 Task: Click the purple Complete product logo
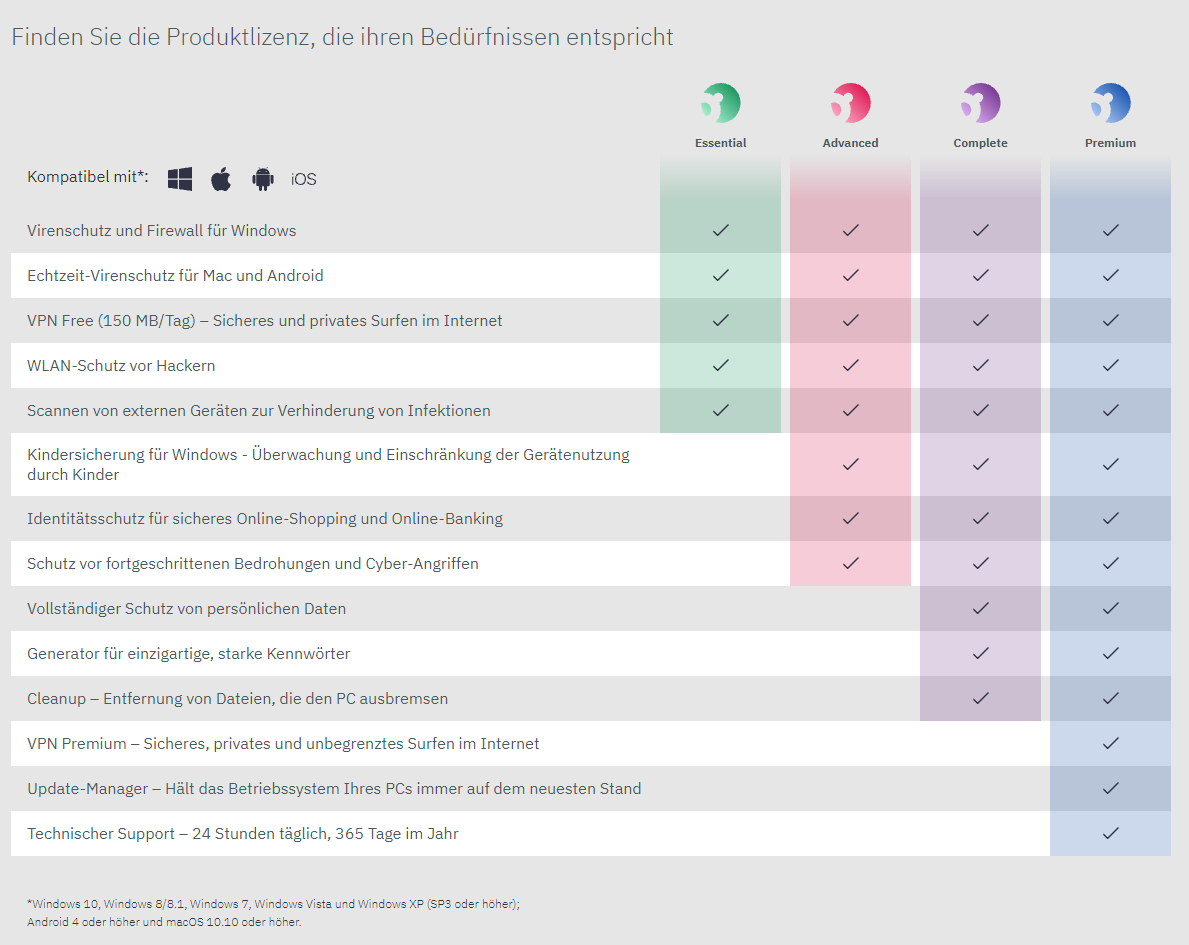(x=980, y=103)
